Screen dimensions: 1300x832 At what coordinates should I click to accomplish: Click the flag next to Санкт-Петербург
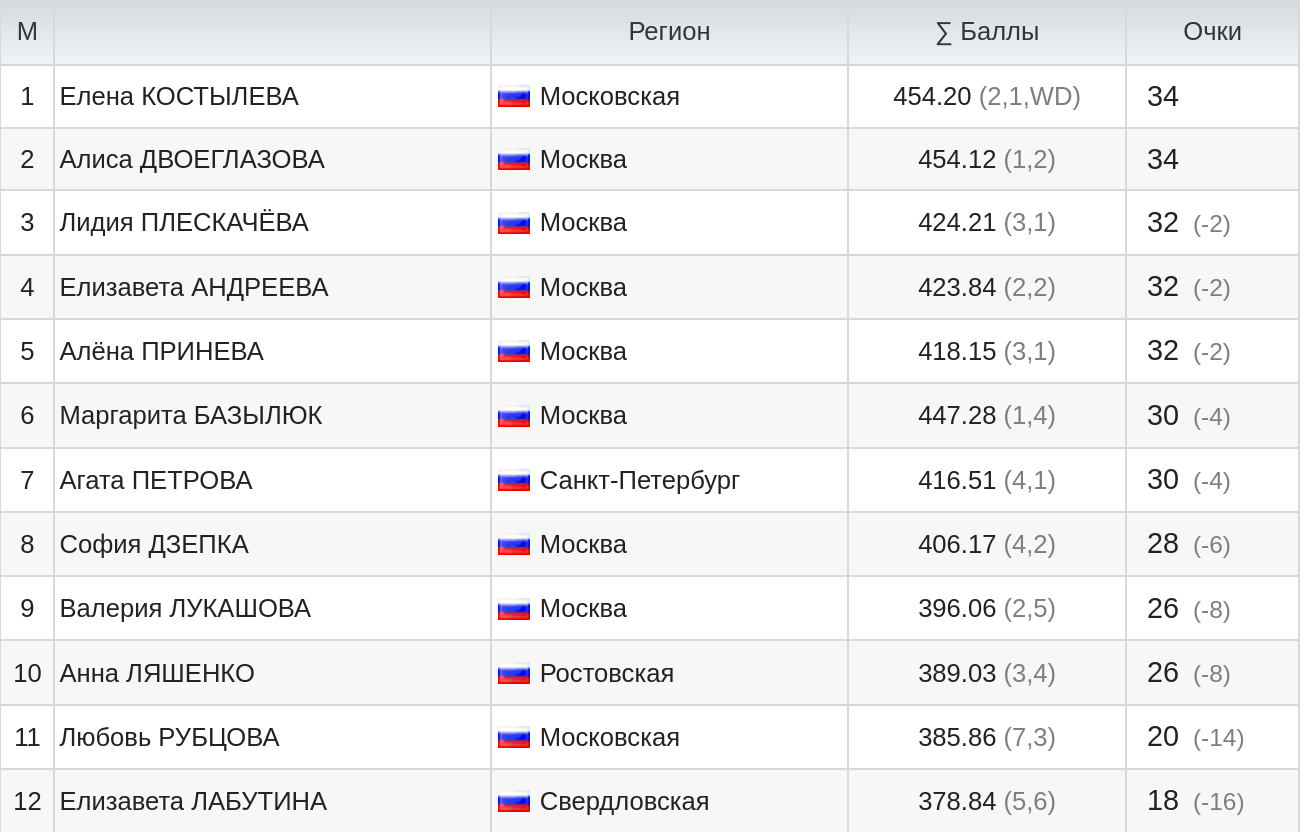(514, 481)
